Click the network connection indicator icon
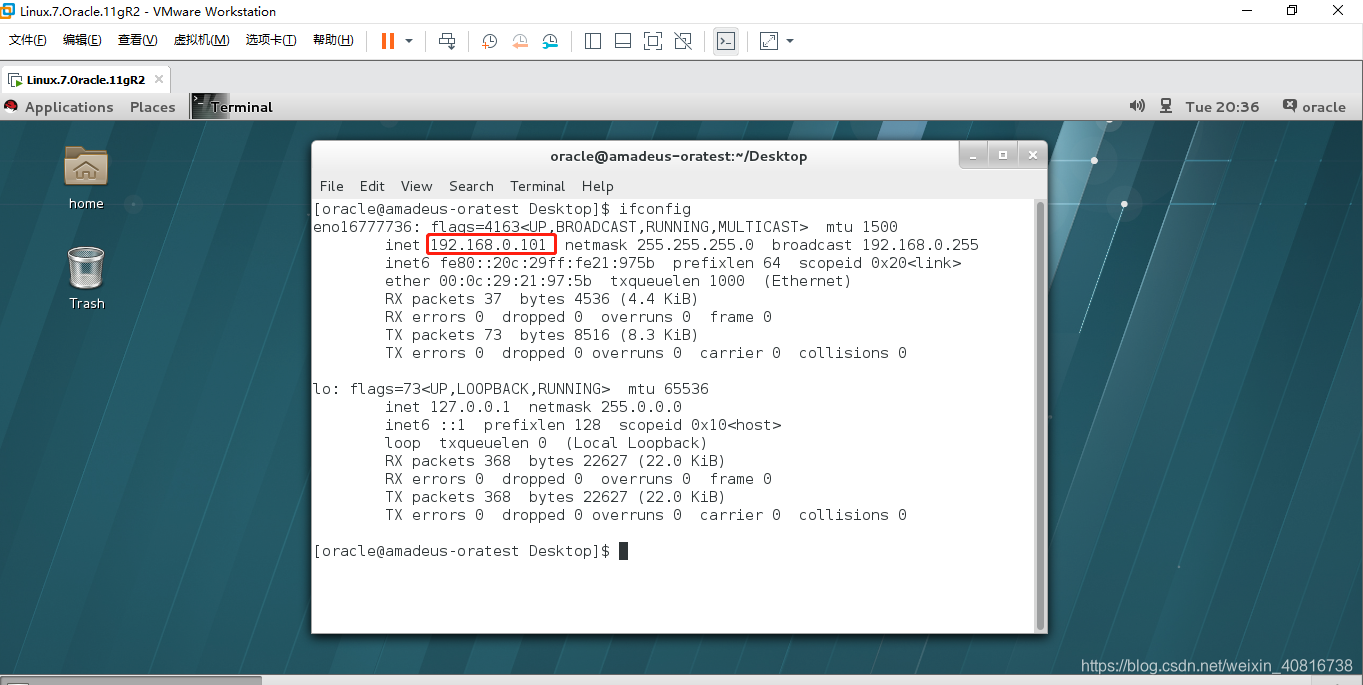This screenshot has width=1363, height=685. pos(1166,106)
